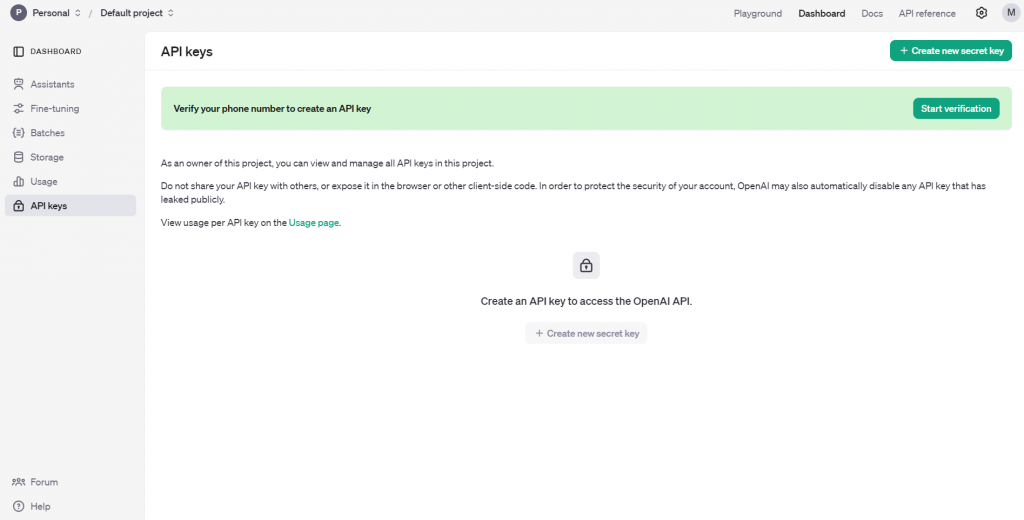Select the Dashboard top navigation tab
Screen dimensions: 1024x520
[x=822, y=13]
